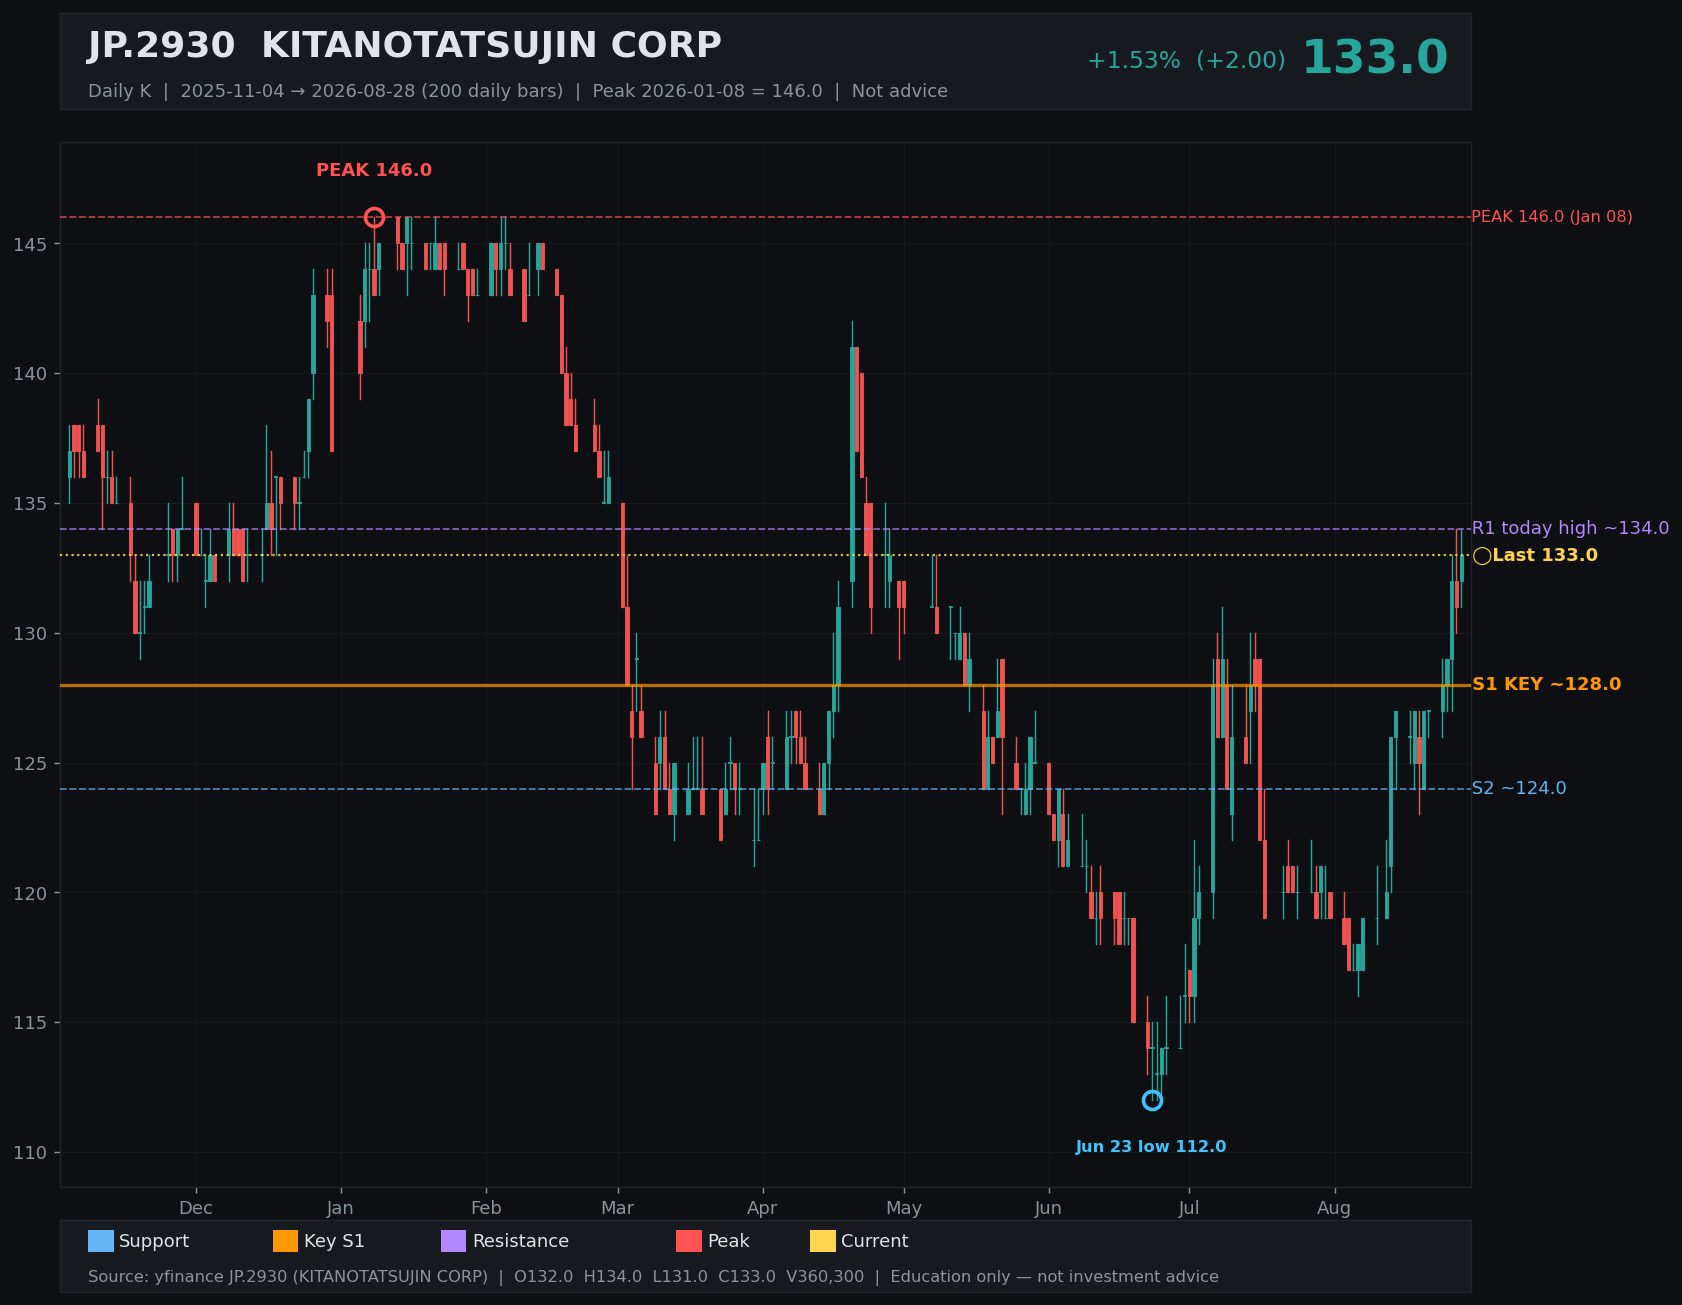Click the 'Feb' x-axis label
Image resolution: width=1682 pixels, height=1305 pixels.
click(486, 1208)
